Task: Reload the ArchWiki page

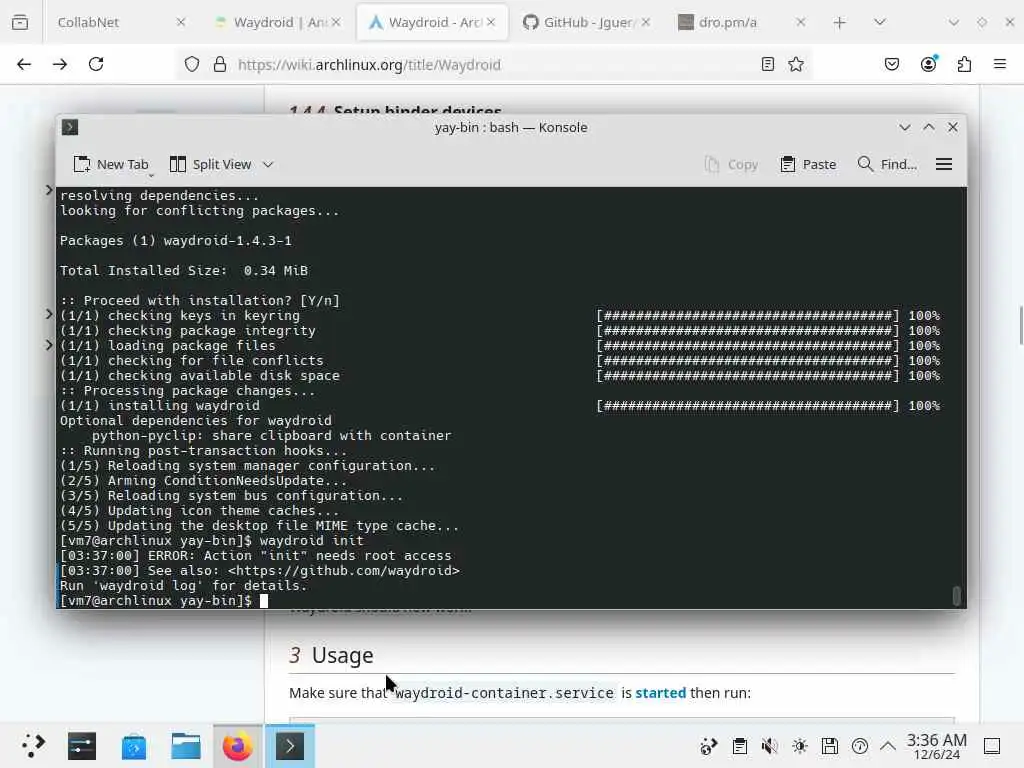Action: point(96,64)
